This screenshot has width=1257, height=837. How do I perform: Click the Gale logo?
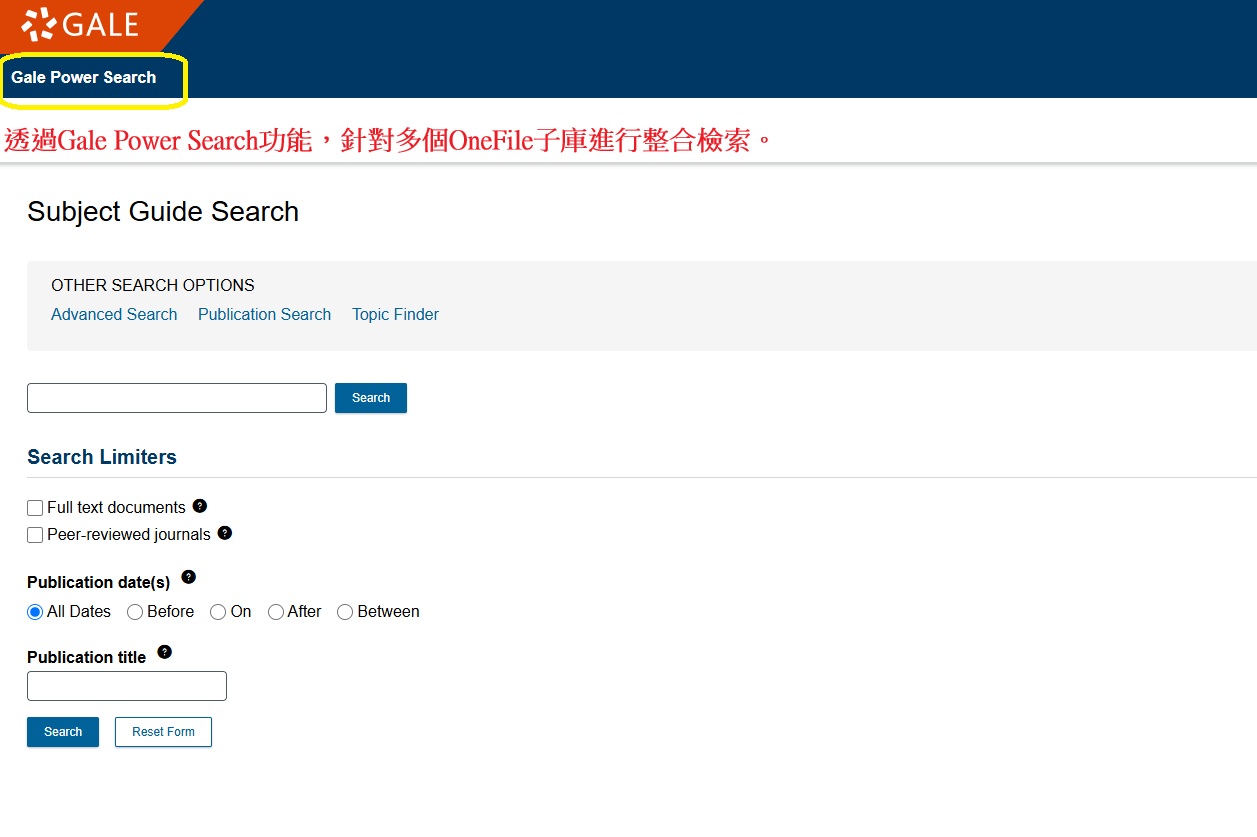[x=80, y=25]
